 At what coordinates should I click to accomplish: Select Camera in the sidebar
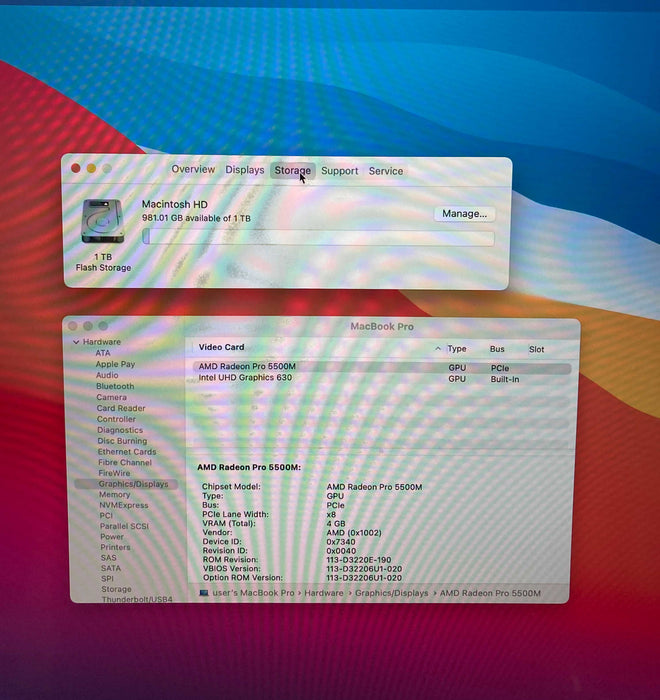[112, 397]
